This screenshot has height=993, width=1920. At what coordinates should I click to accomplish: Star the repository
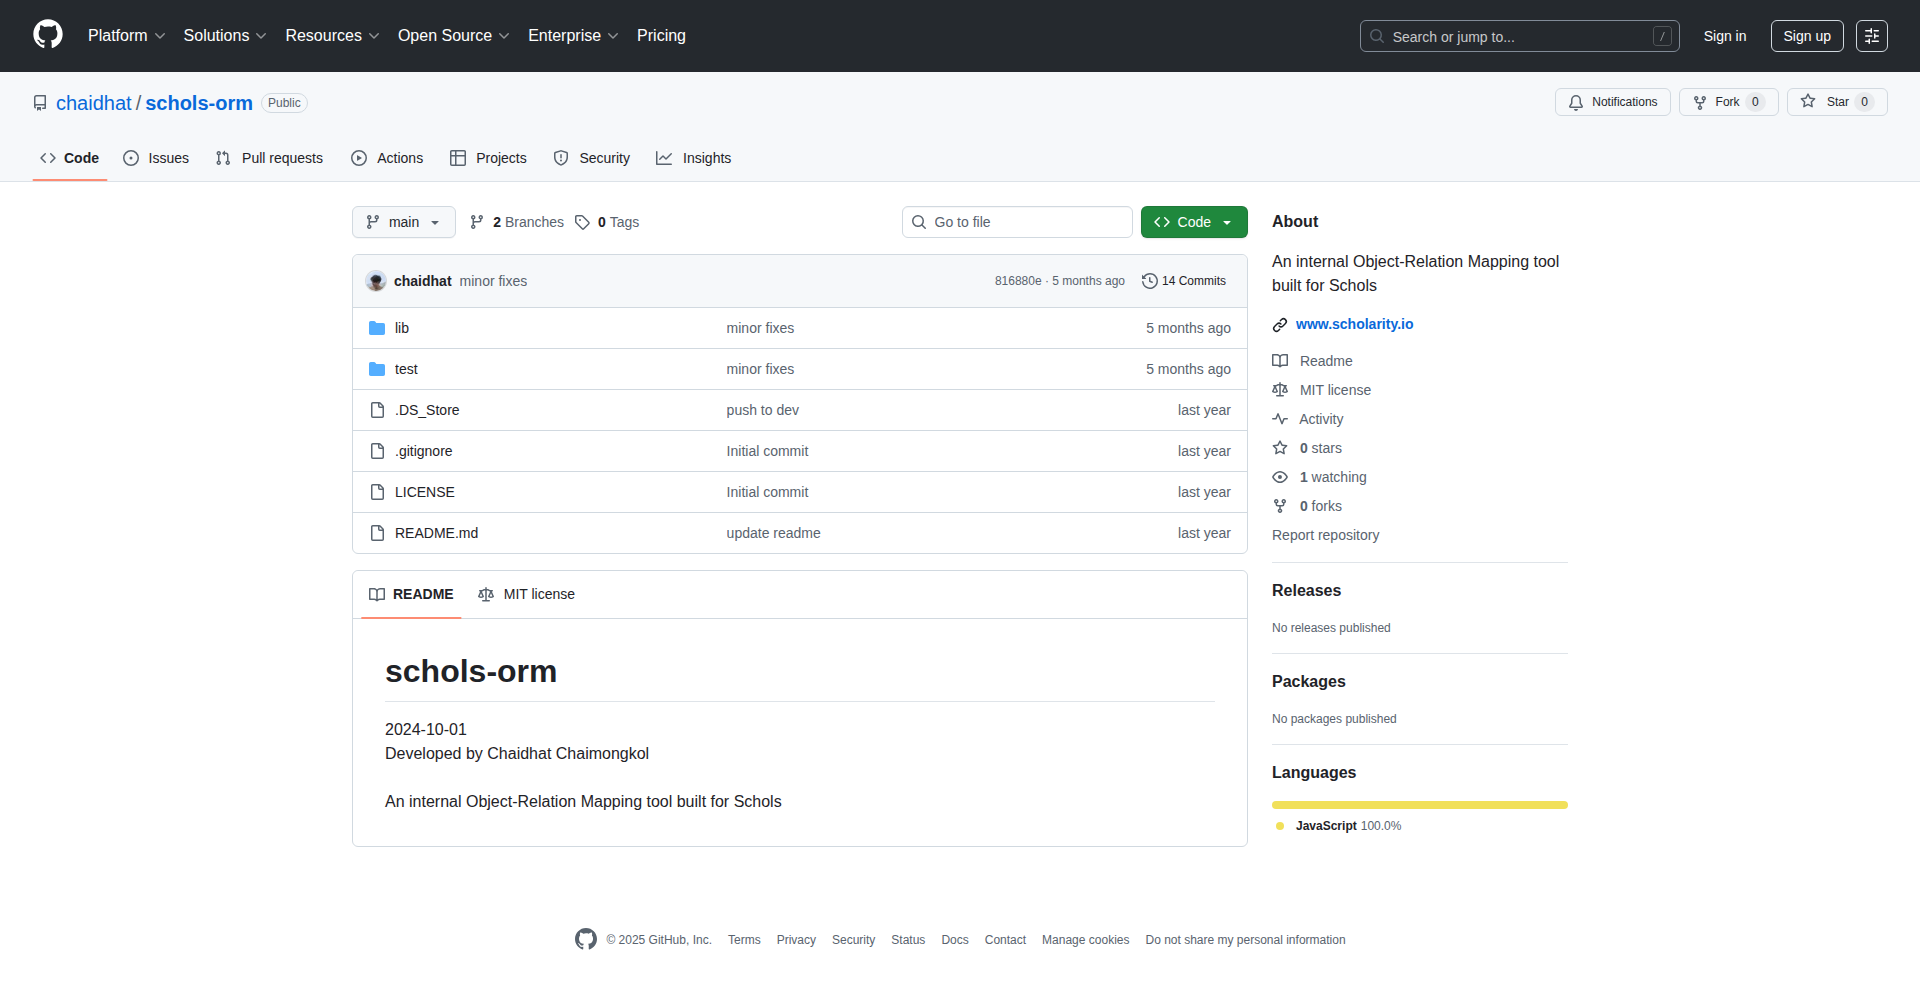coord(1837,102)
